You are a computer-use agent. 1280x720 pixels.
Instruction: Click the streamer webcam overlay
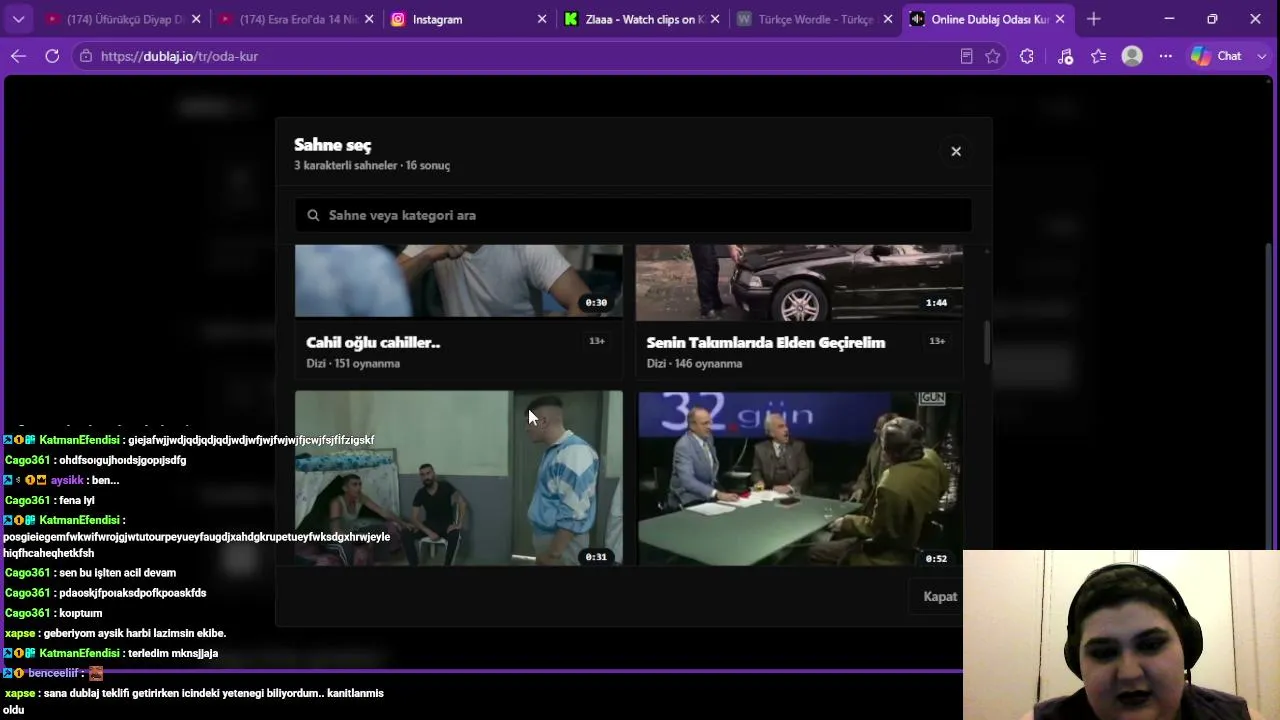pos(1121,635)
